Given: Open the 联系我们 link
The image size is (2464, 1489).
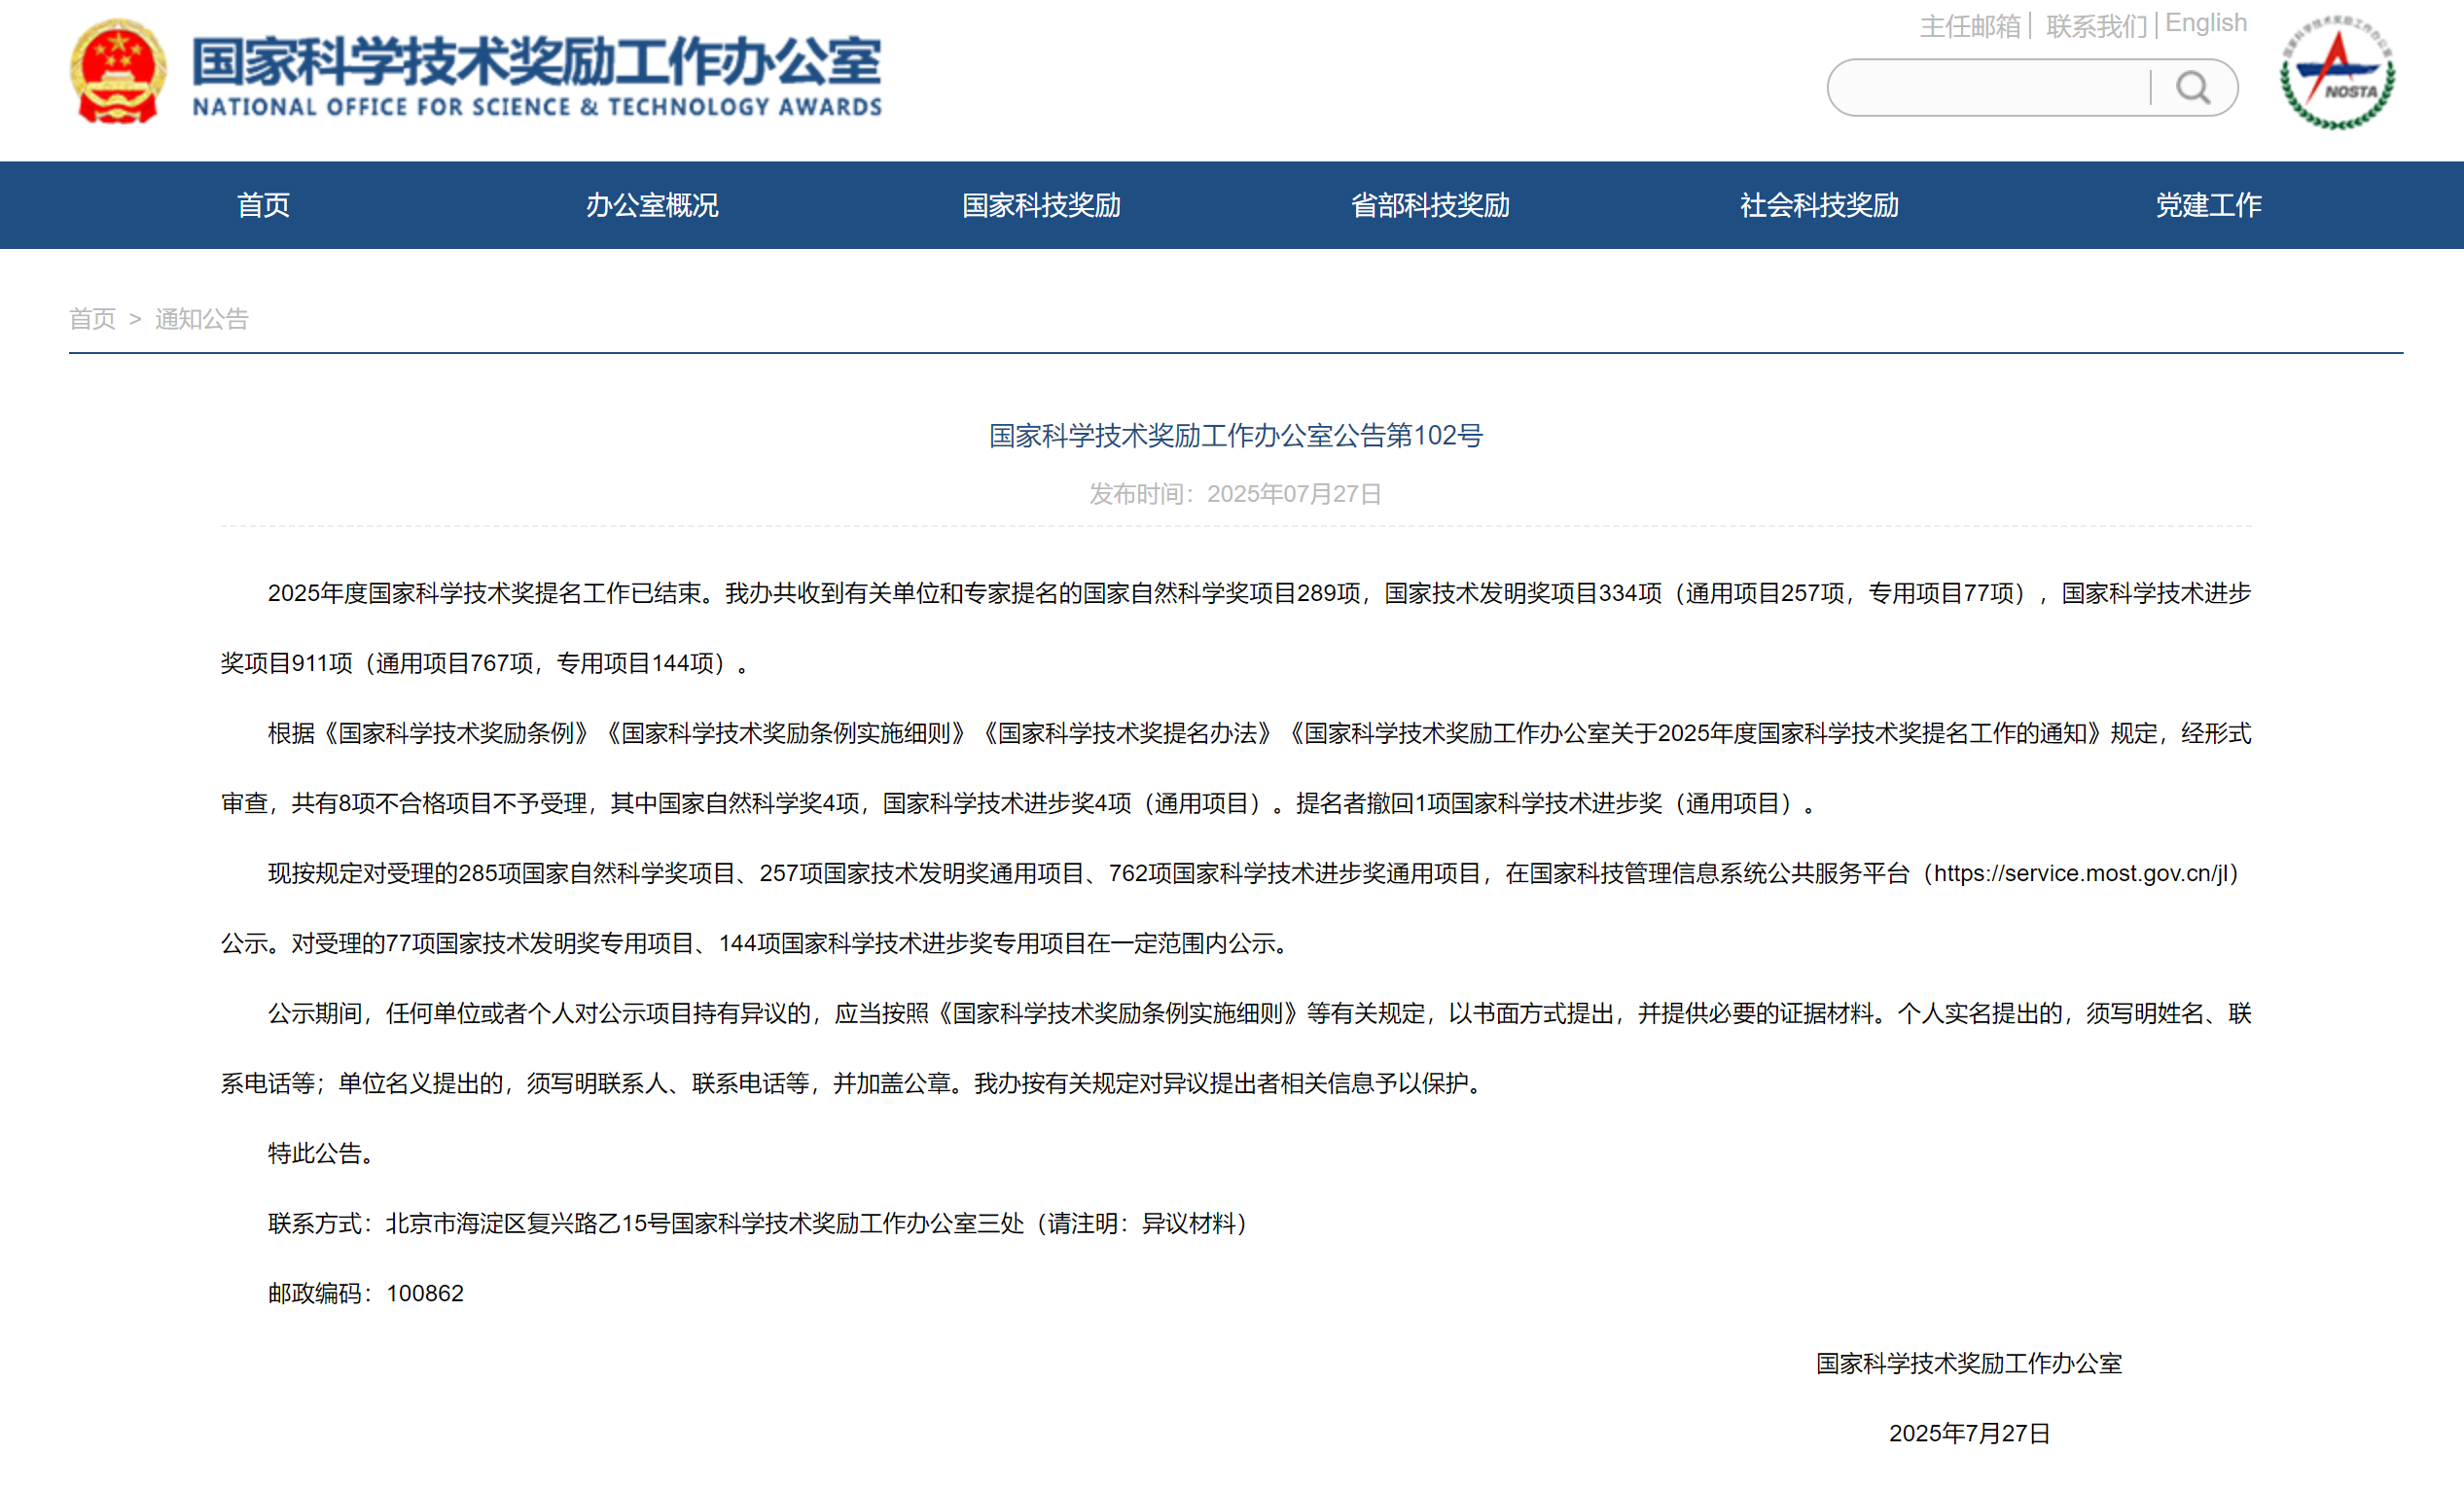Looking at the screenshot, I should coord(2095,26).
